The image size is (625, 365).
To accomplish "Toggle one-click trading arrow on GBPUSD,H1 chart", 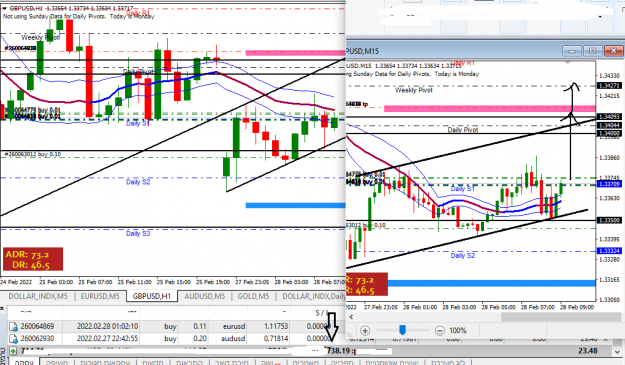I will (x=5, y=8).
